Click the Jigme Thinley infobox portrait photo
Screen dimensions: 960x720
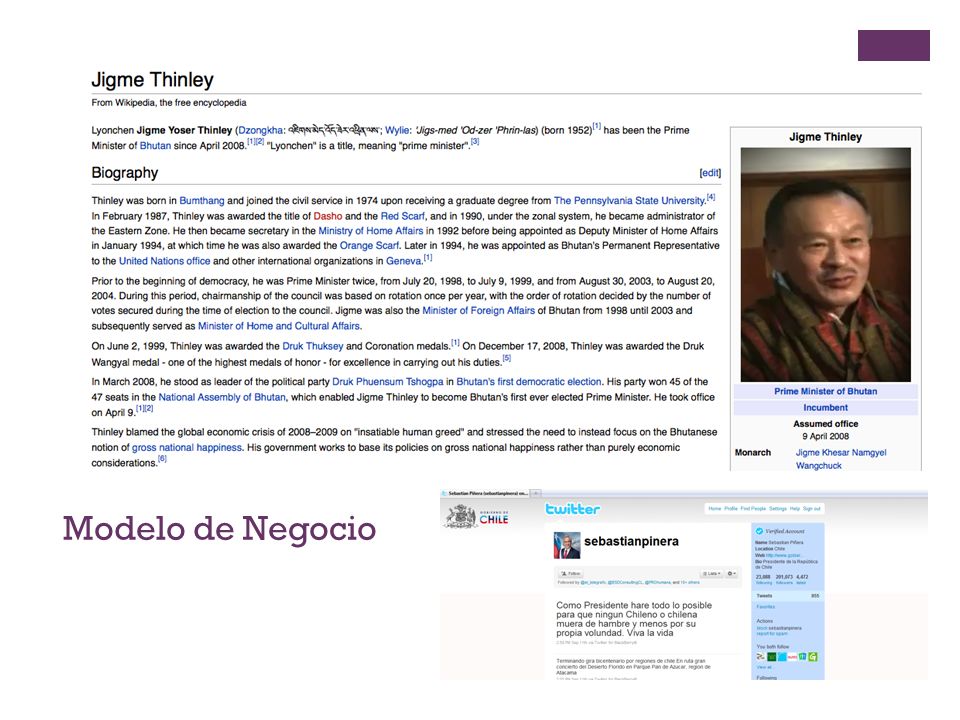[x=825, y=264]
